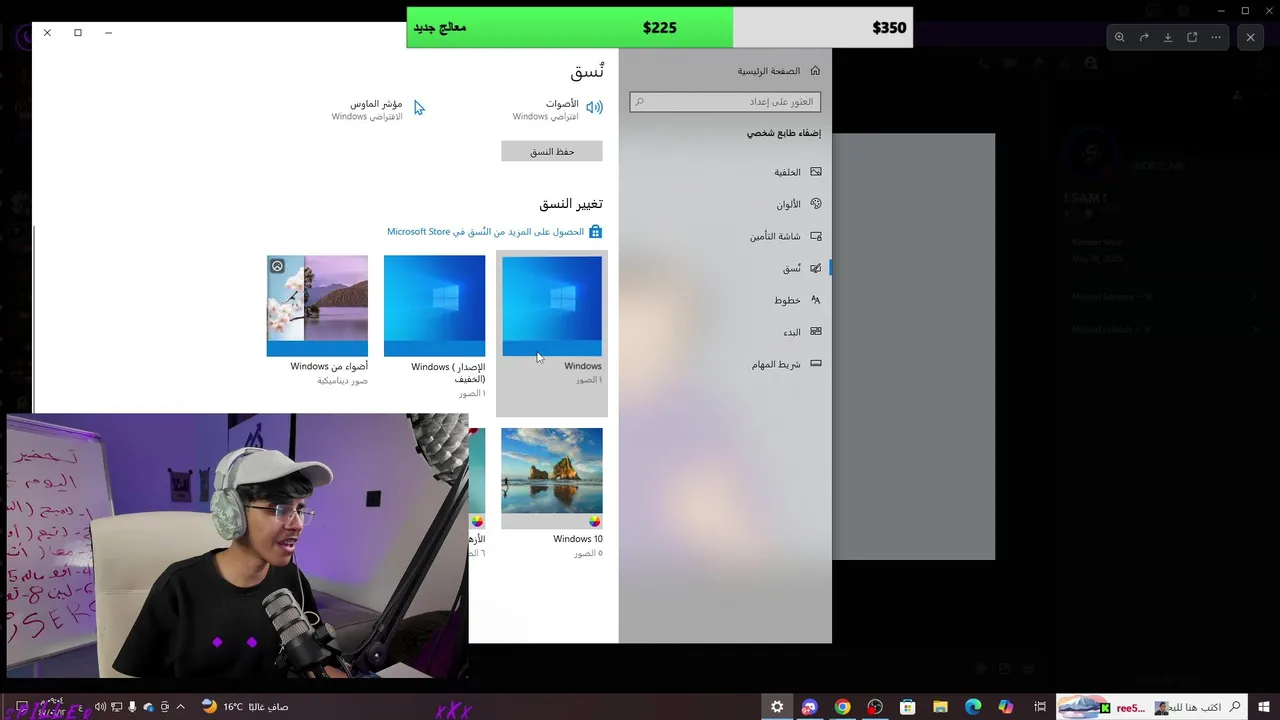Open Settings gear icon in taskbar
Screen dimensions: 1280x720
pos(777,707)
